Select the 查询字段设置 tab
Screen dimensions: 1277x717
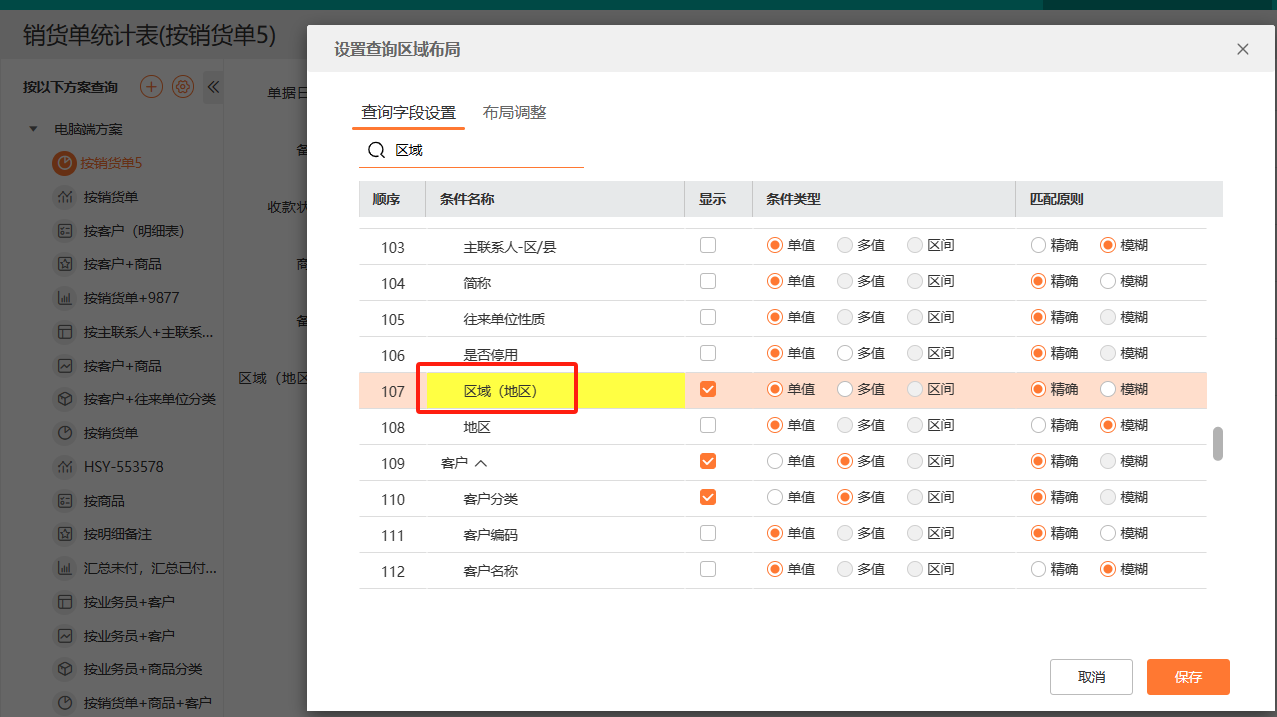point(408,112)
